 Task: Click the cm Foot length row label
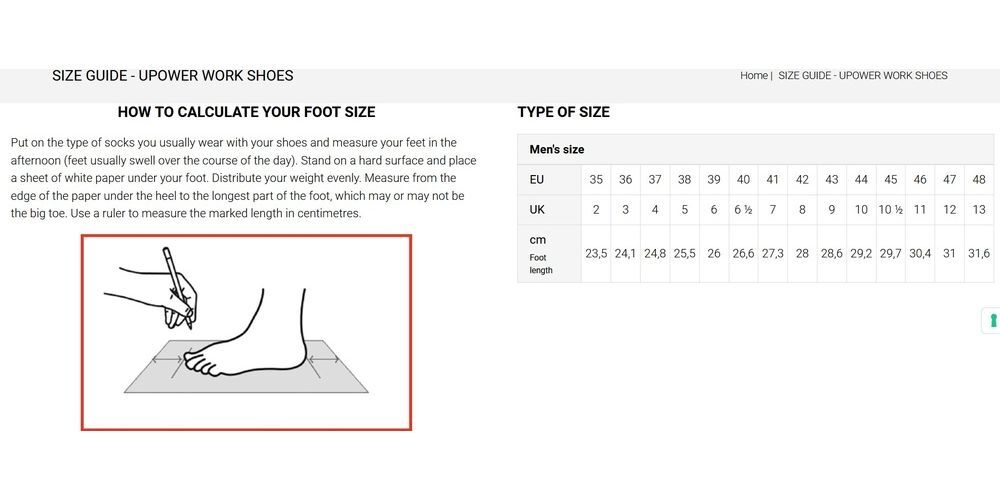point(540,254)
